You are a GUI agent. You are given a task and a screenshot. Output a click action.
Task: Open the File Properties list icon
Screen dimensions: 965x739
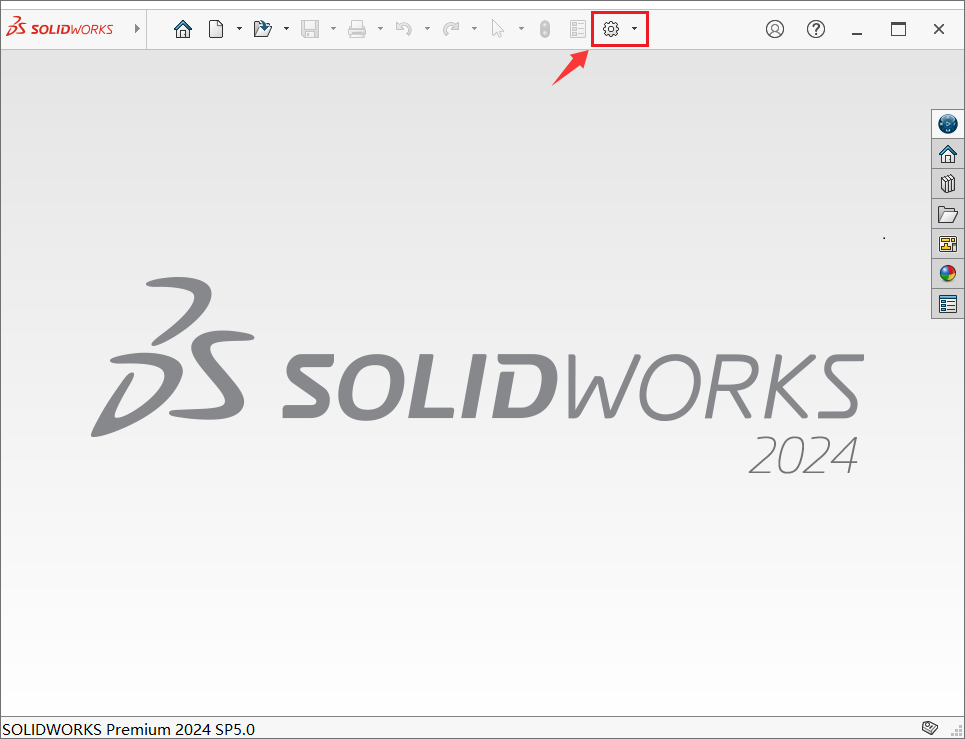[578, 29]
